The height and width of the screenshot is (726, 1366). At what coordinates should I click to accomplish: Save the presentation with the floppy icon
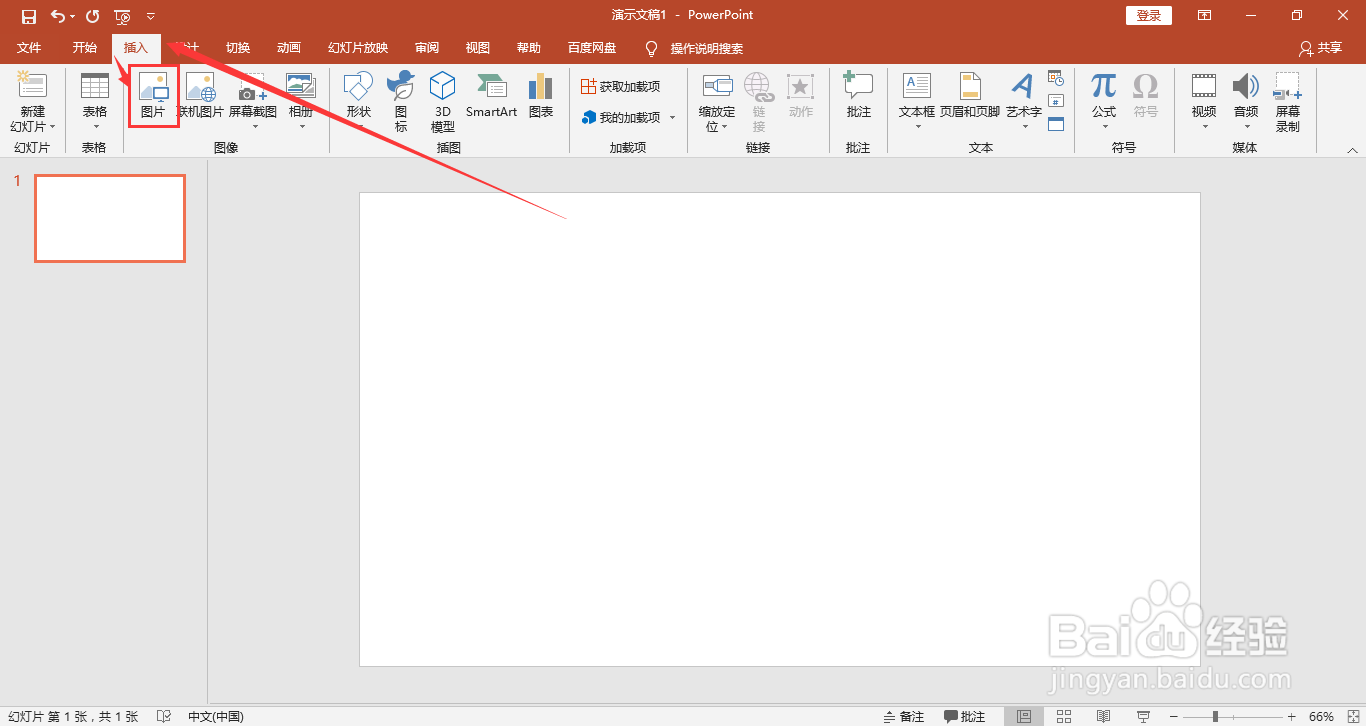29,16
